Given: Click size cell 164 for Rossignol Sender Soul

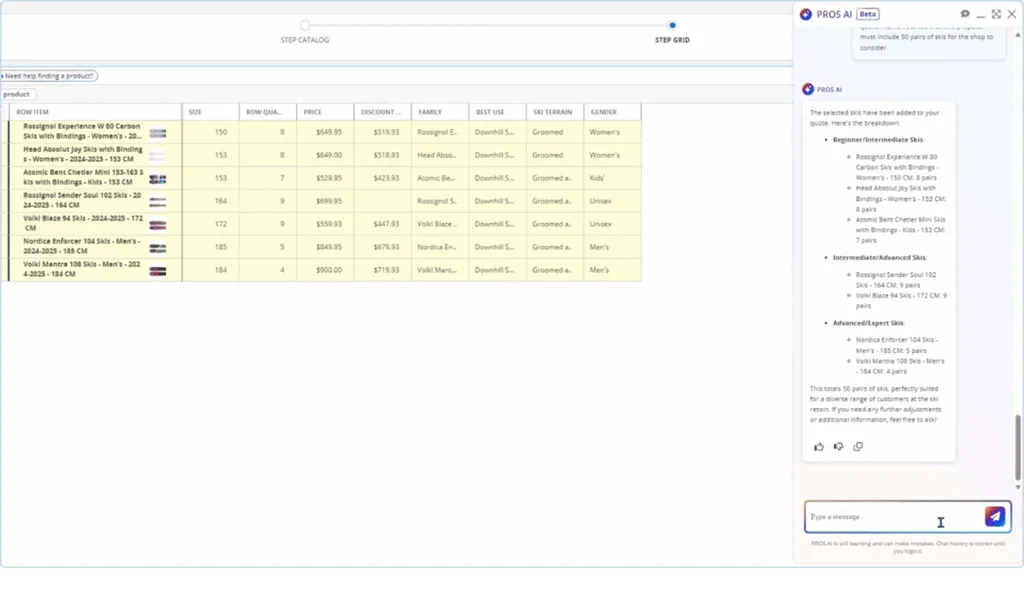Looking at the screenshot, I should [x=210, y=201].
